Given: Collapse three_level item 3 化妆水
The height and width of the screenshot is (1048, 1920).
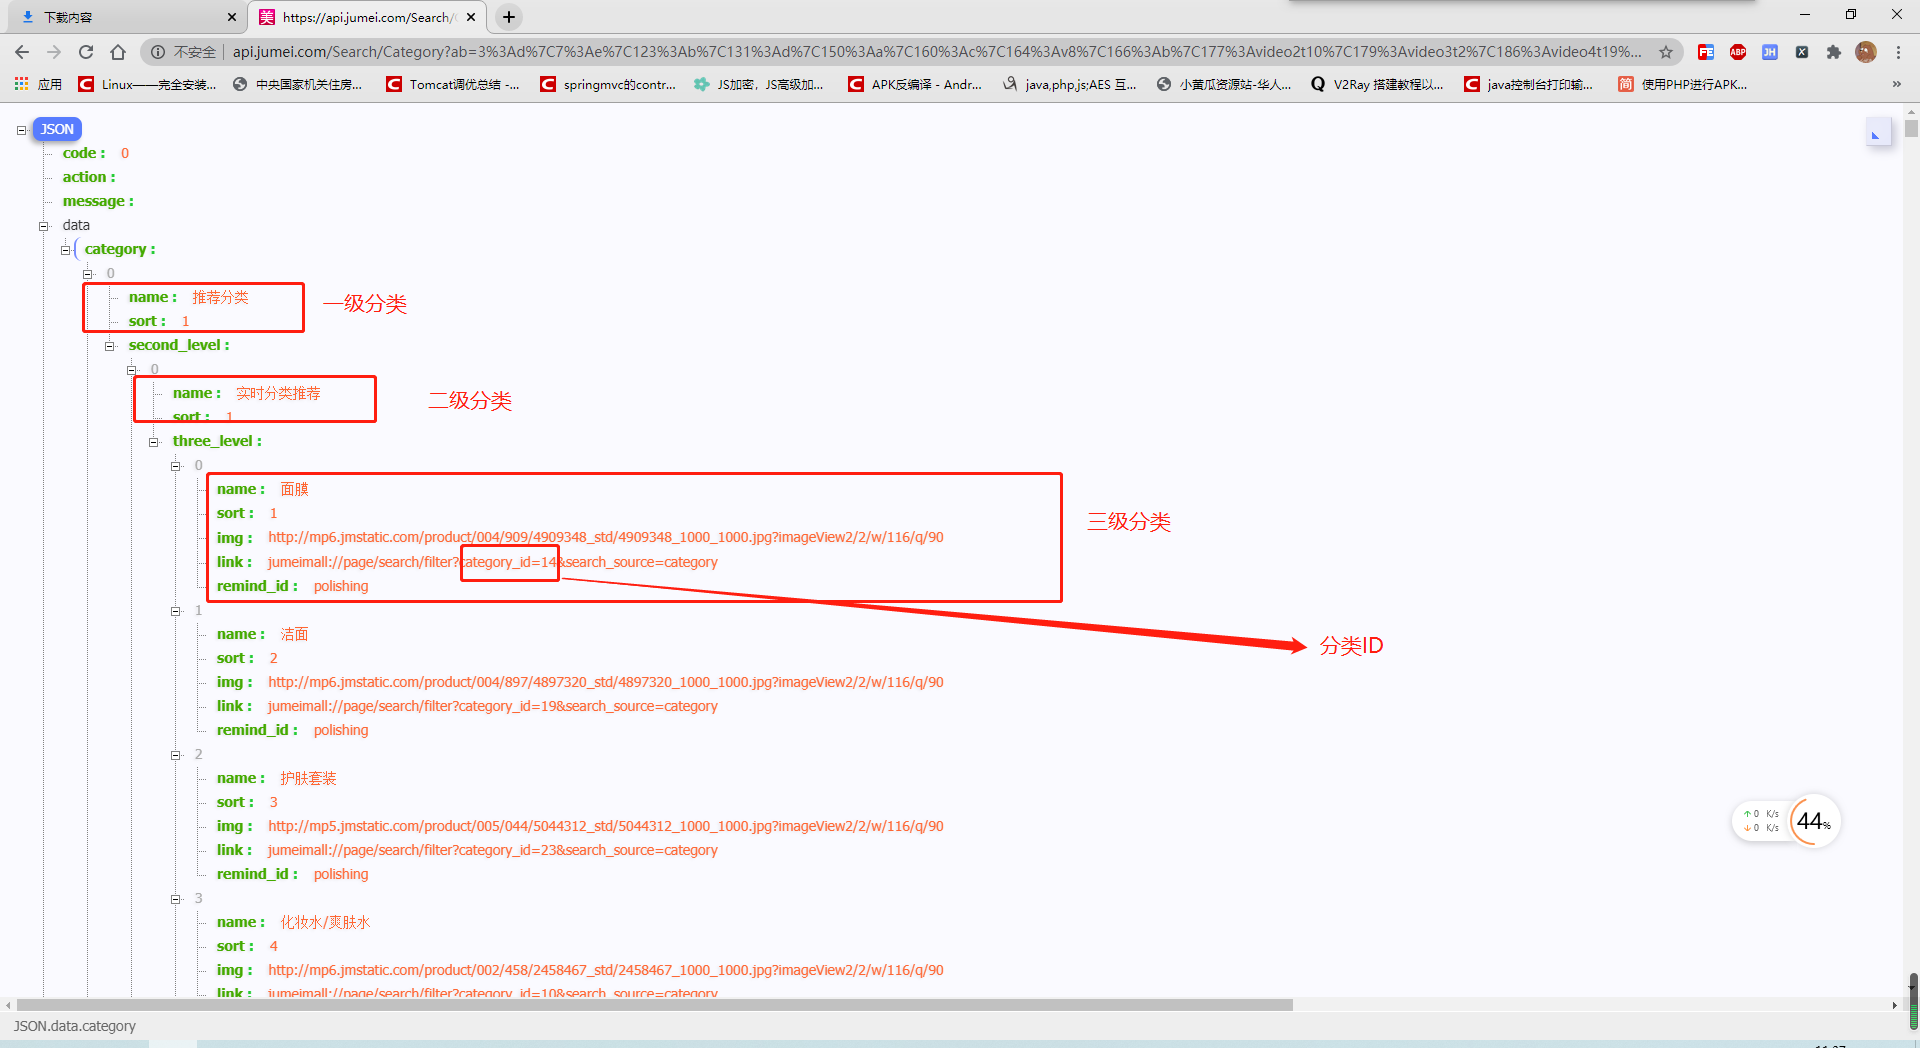Looking at the screenshot, I should point(176,899).
